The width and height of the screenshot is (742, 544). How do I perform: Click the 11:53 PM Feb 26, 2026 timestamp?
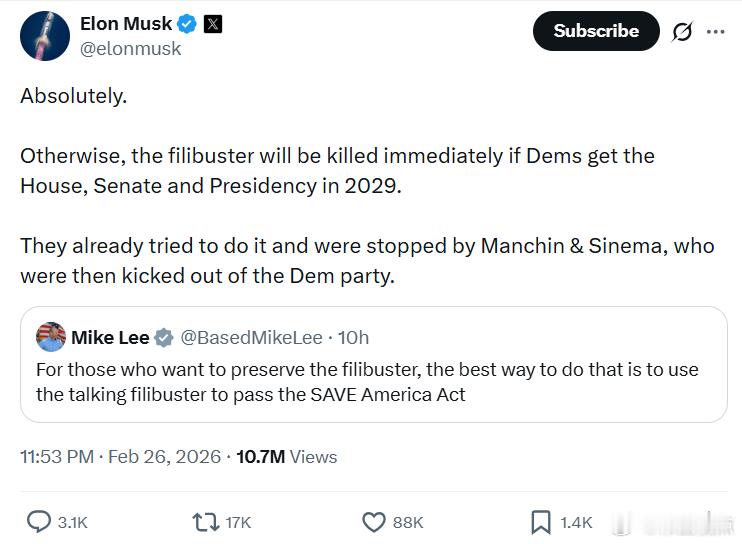[x=120, y=457]
